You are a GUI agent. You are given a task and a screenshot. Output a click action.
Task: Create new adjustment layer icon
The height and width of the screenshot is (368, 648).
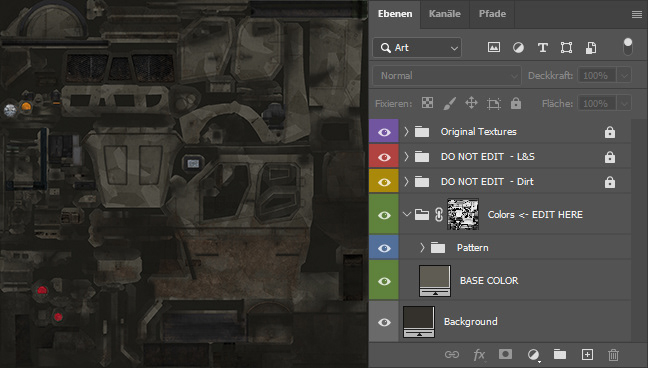(534, 355)
